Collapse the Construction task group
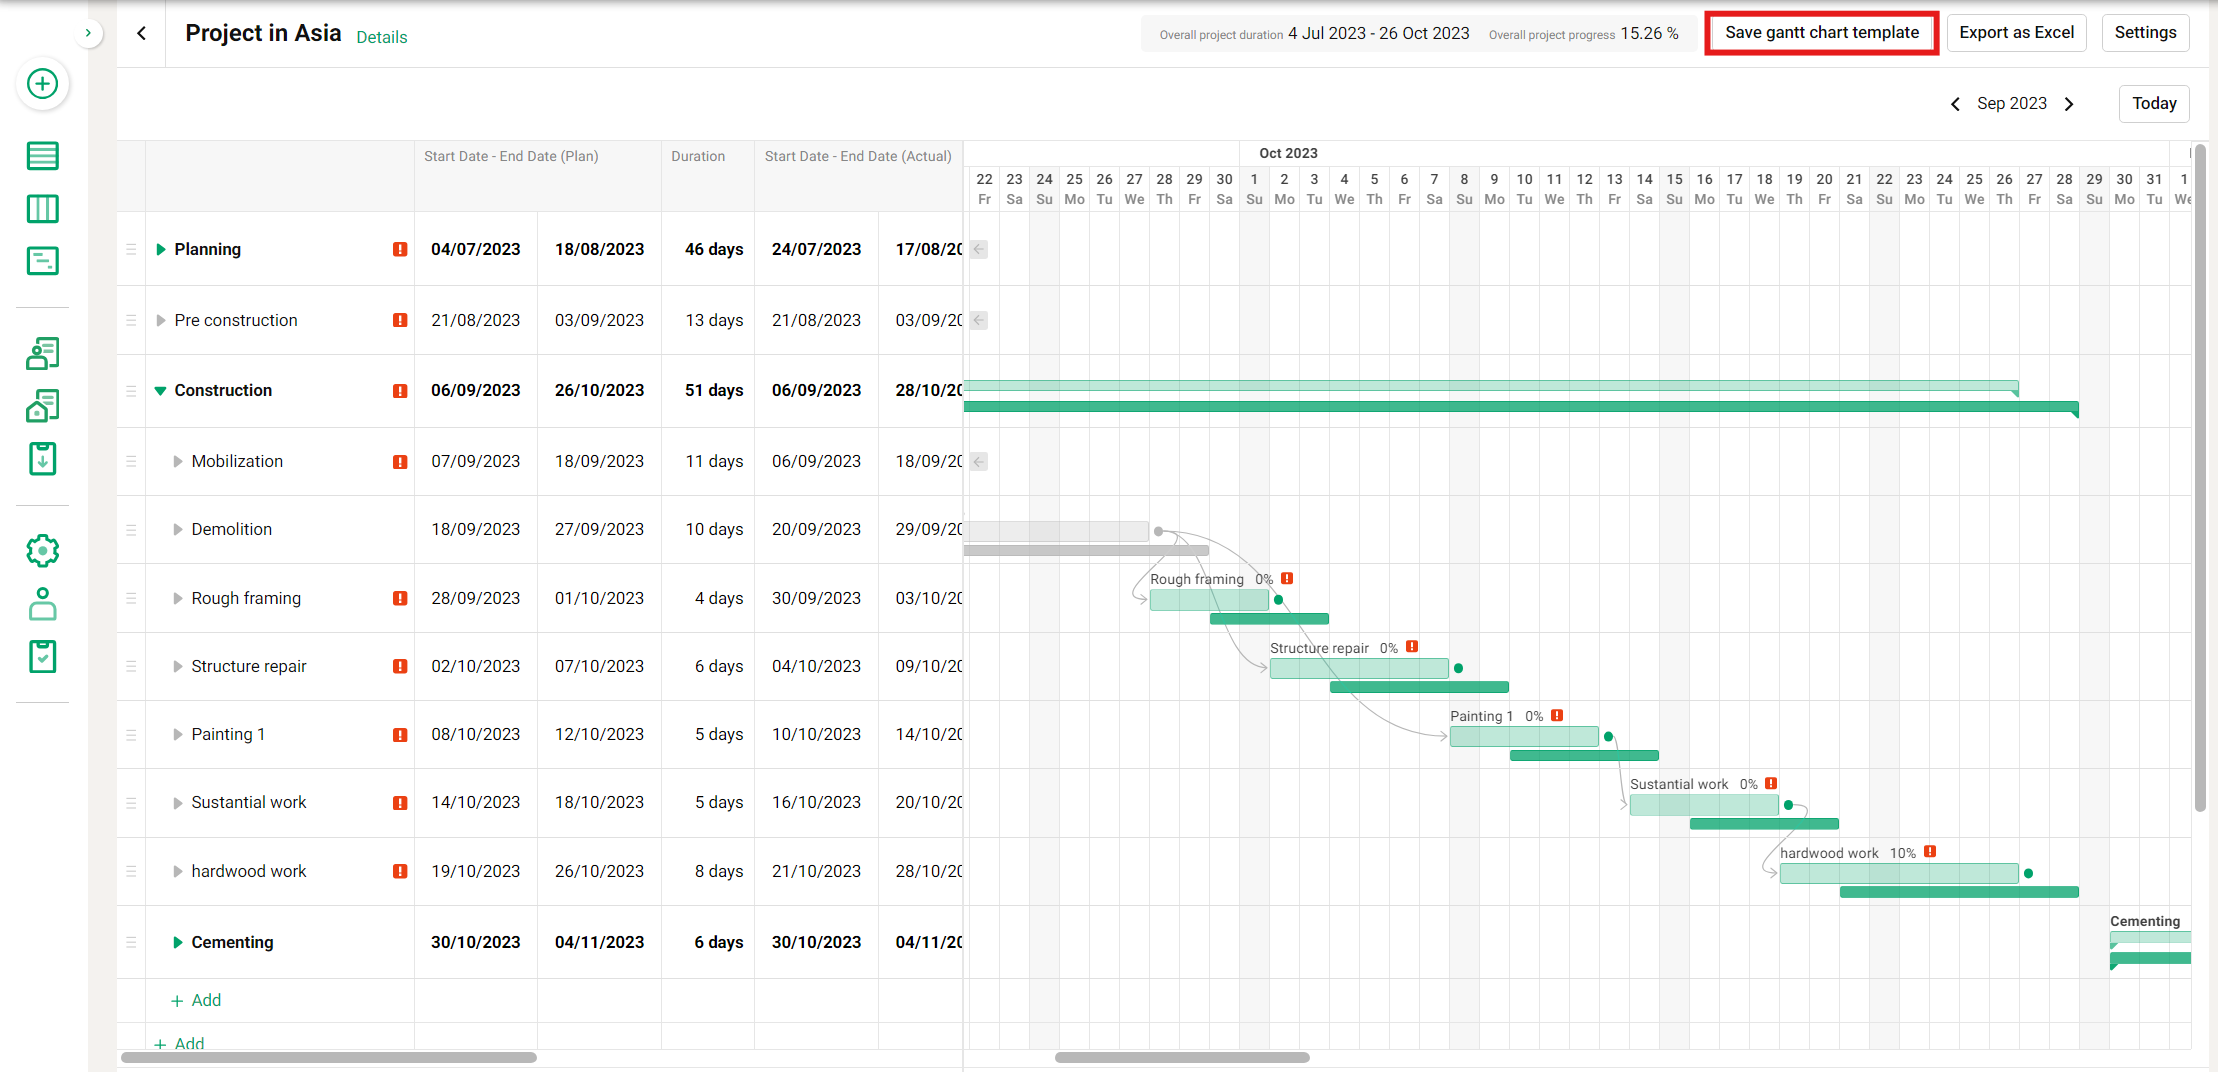 pos(160,391)
